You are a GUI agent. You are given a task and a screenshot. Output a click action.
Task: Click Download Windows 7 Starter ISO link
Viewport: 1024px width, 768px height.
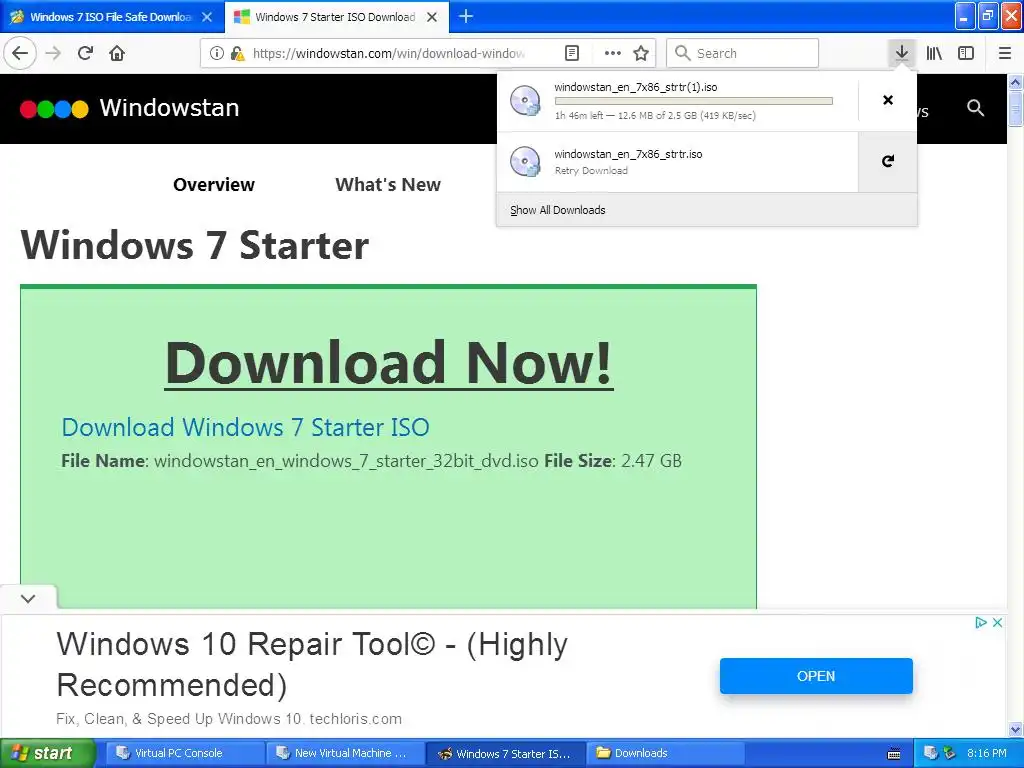(246, 427)
